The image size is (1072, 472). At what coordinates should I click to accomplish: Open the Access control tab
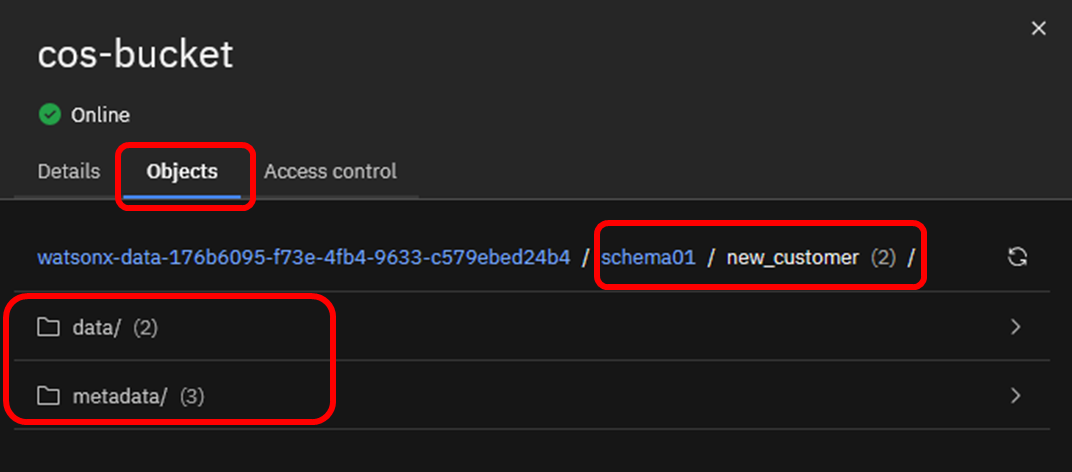click(330, 171)
